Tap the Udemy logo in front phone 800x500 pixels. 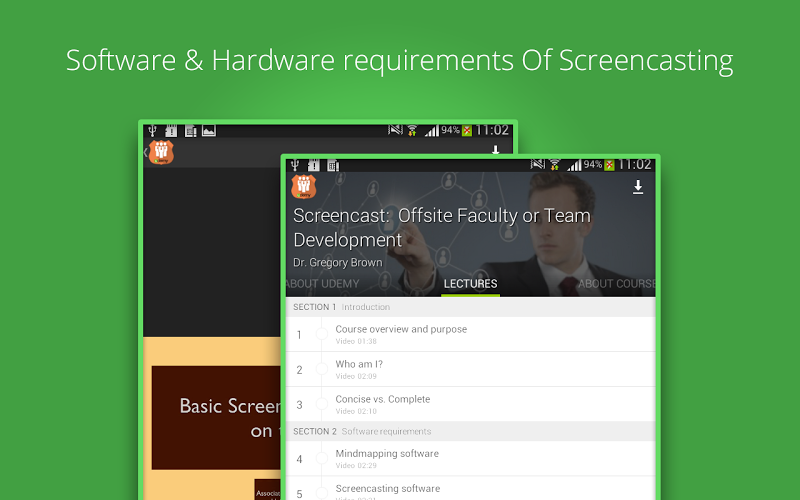tap(303, 187)
